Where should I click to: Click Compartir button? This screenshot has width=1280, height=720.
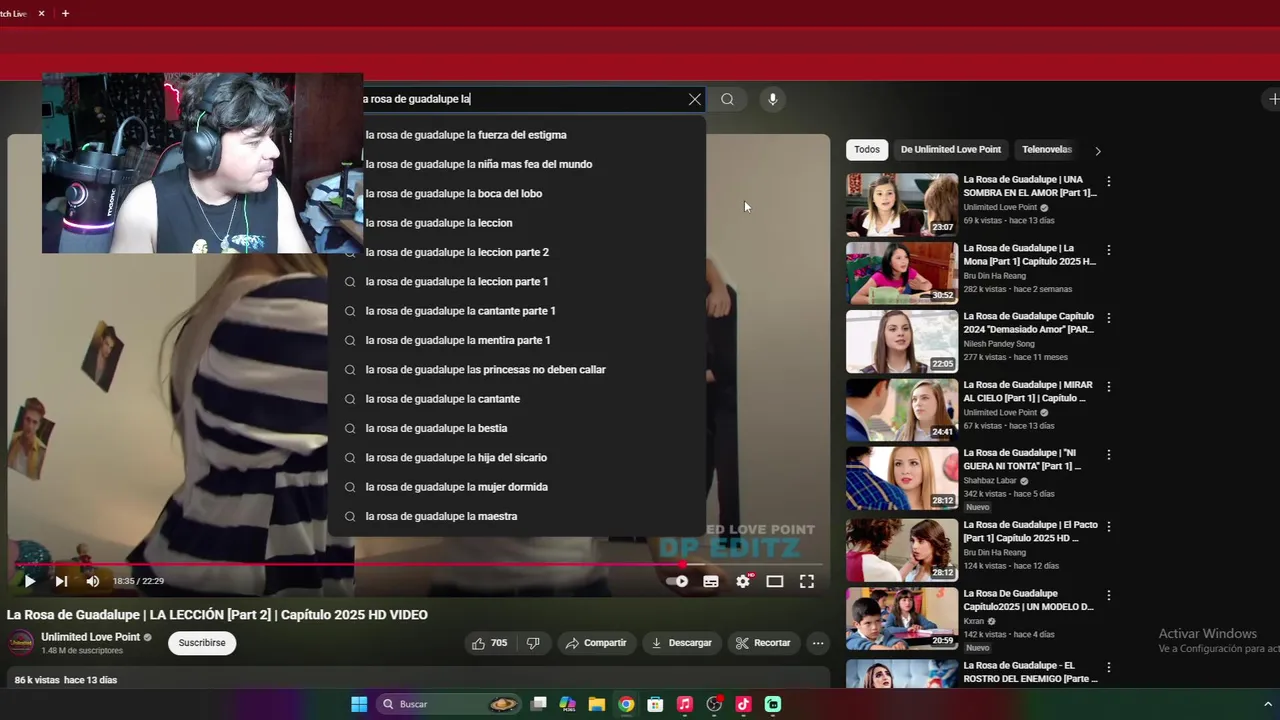[596, 643]
